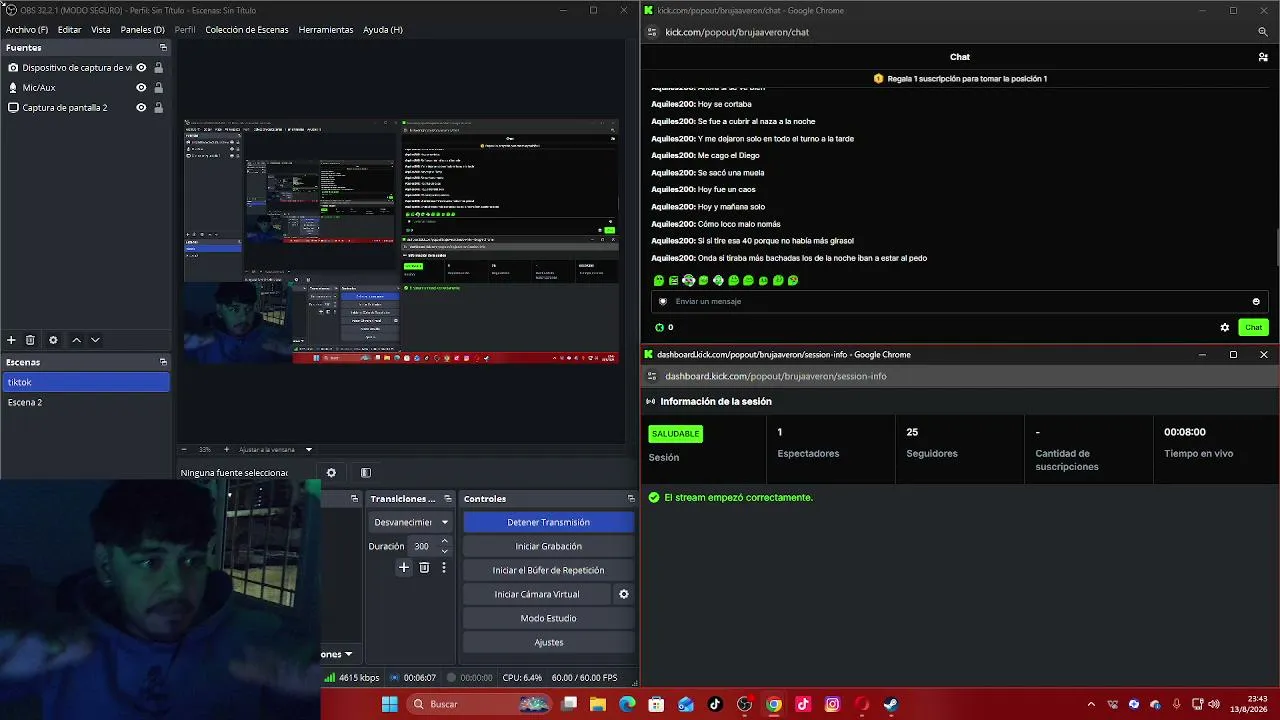Remove selected source with trash icon
Viewport: 1280px width, 720px height.
tap(30, 340)
